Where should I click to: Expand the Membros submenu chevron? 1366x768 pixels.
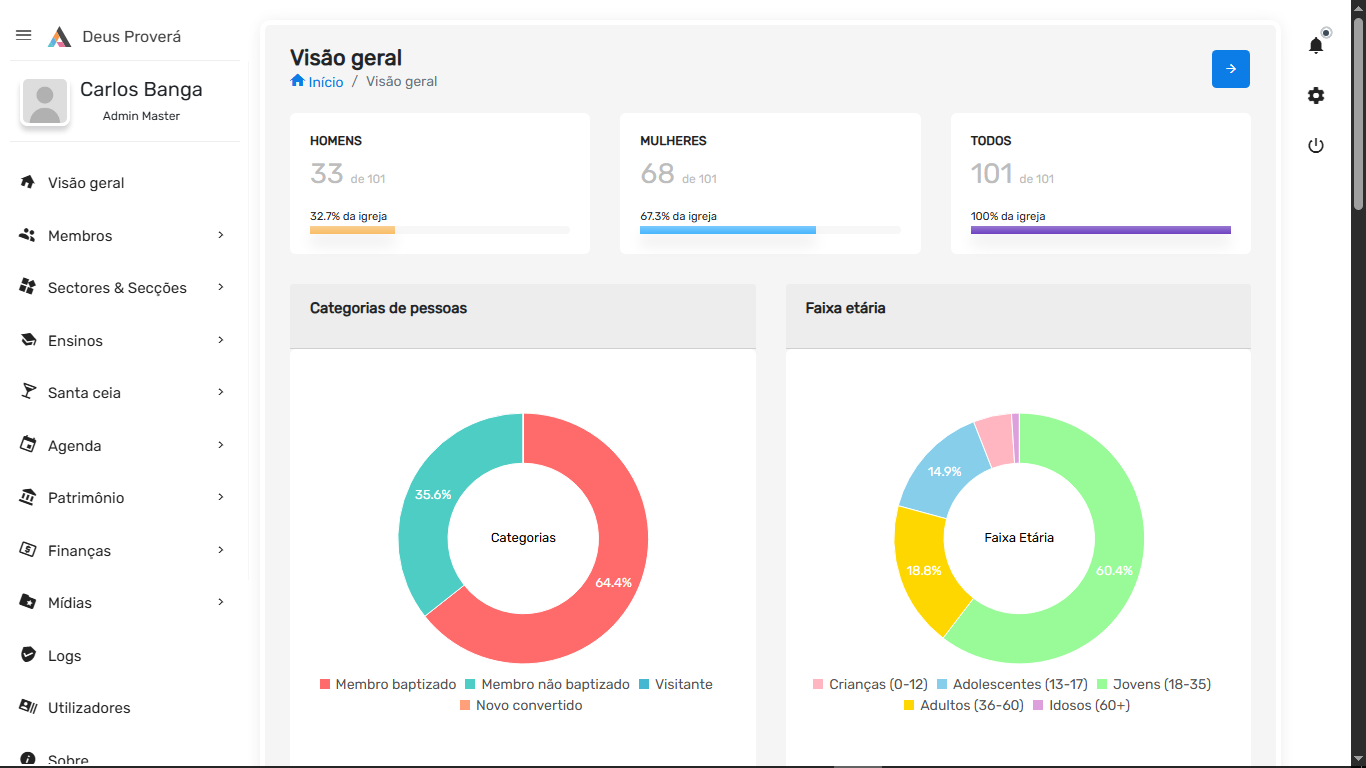(x=221, y=235)
